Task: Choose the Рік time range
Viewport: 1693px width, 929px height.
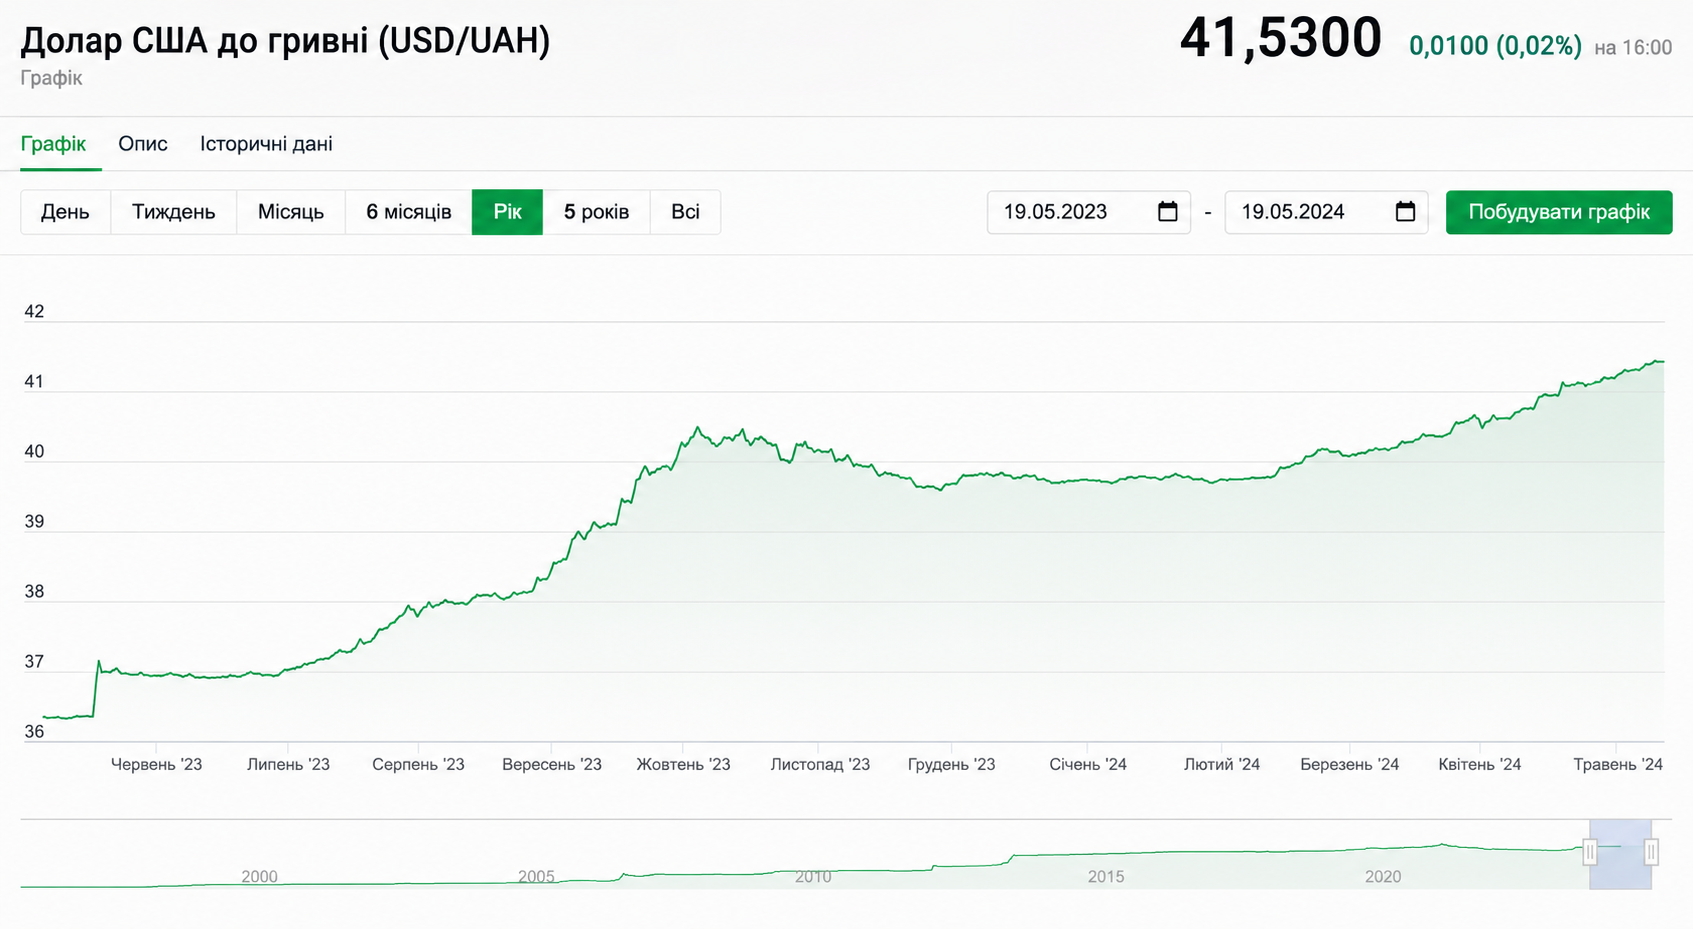Action: [507, 212]
